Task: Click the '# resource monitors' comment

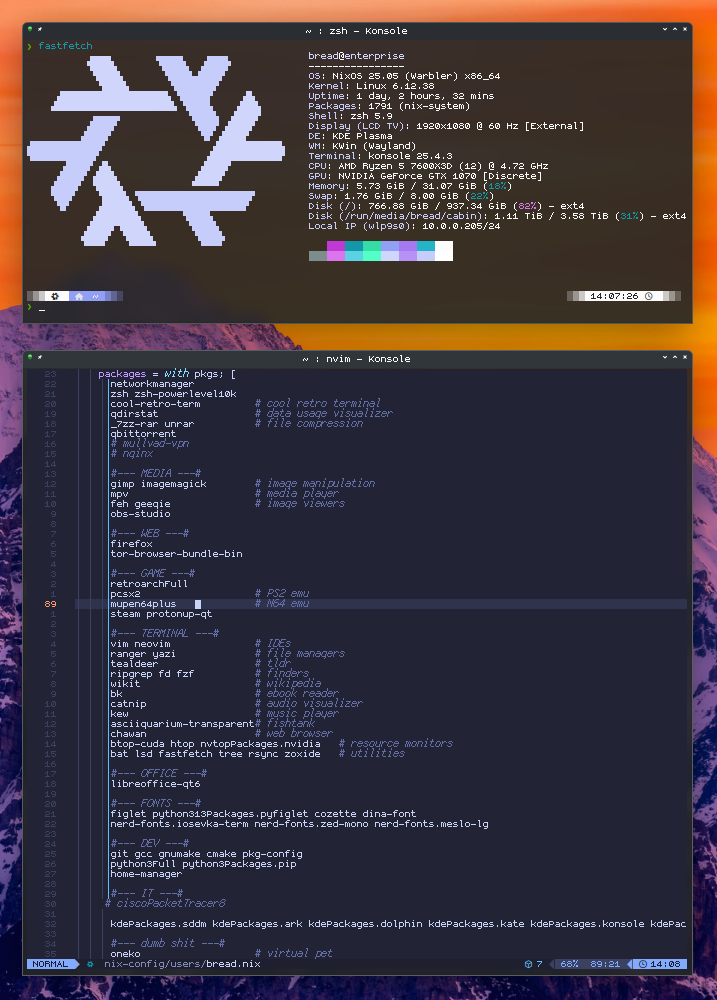Action: pos(395,743)
